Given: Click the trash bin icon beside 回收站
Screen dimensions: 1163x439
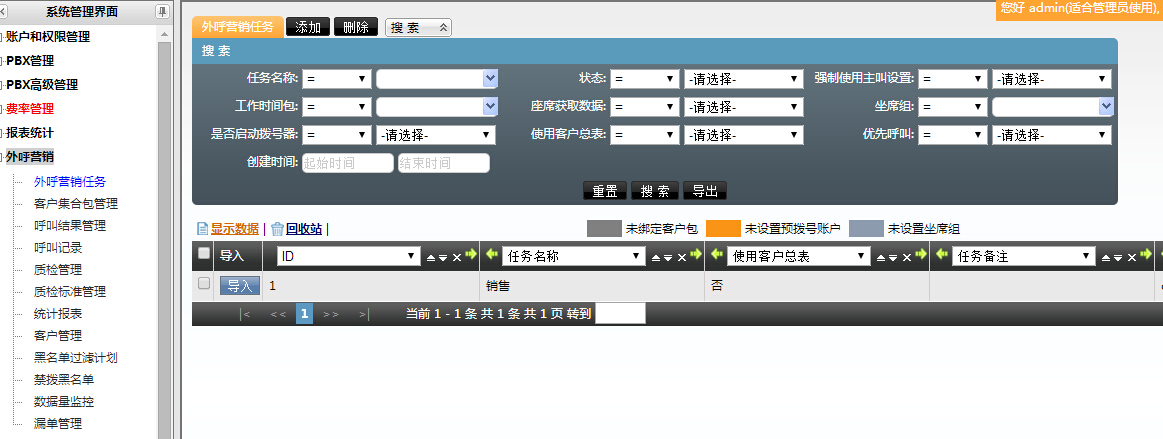Looking at the screenshot, I should coord(277,229).
